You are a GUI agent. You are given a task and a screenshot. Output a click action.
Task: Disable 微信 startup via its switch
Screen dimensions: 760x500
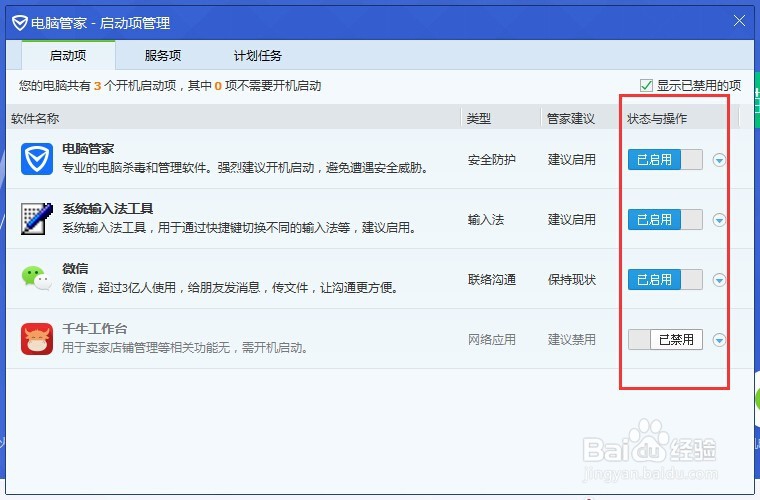click(x=665, y=280)
